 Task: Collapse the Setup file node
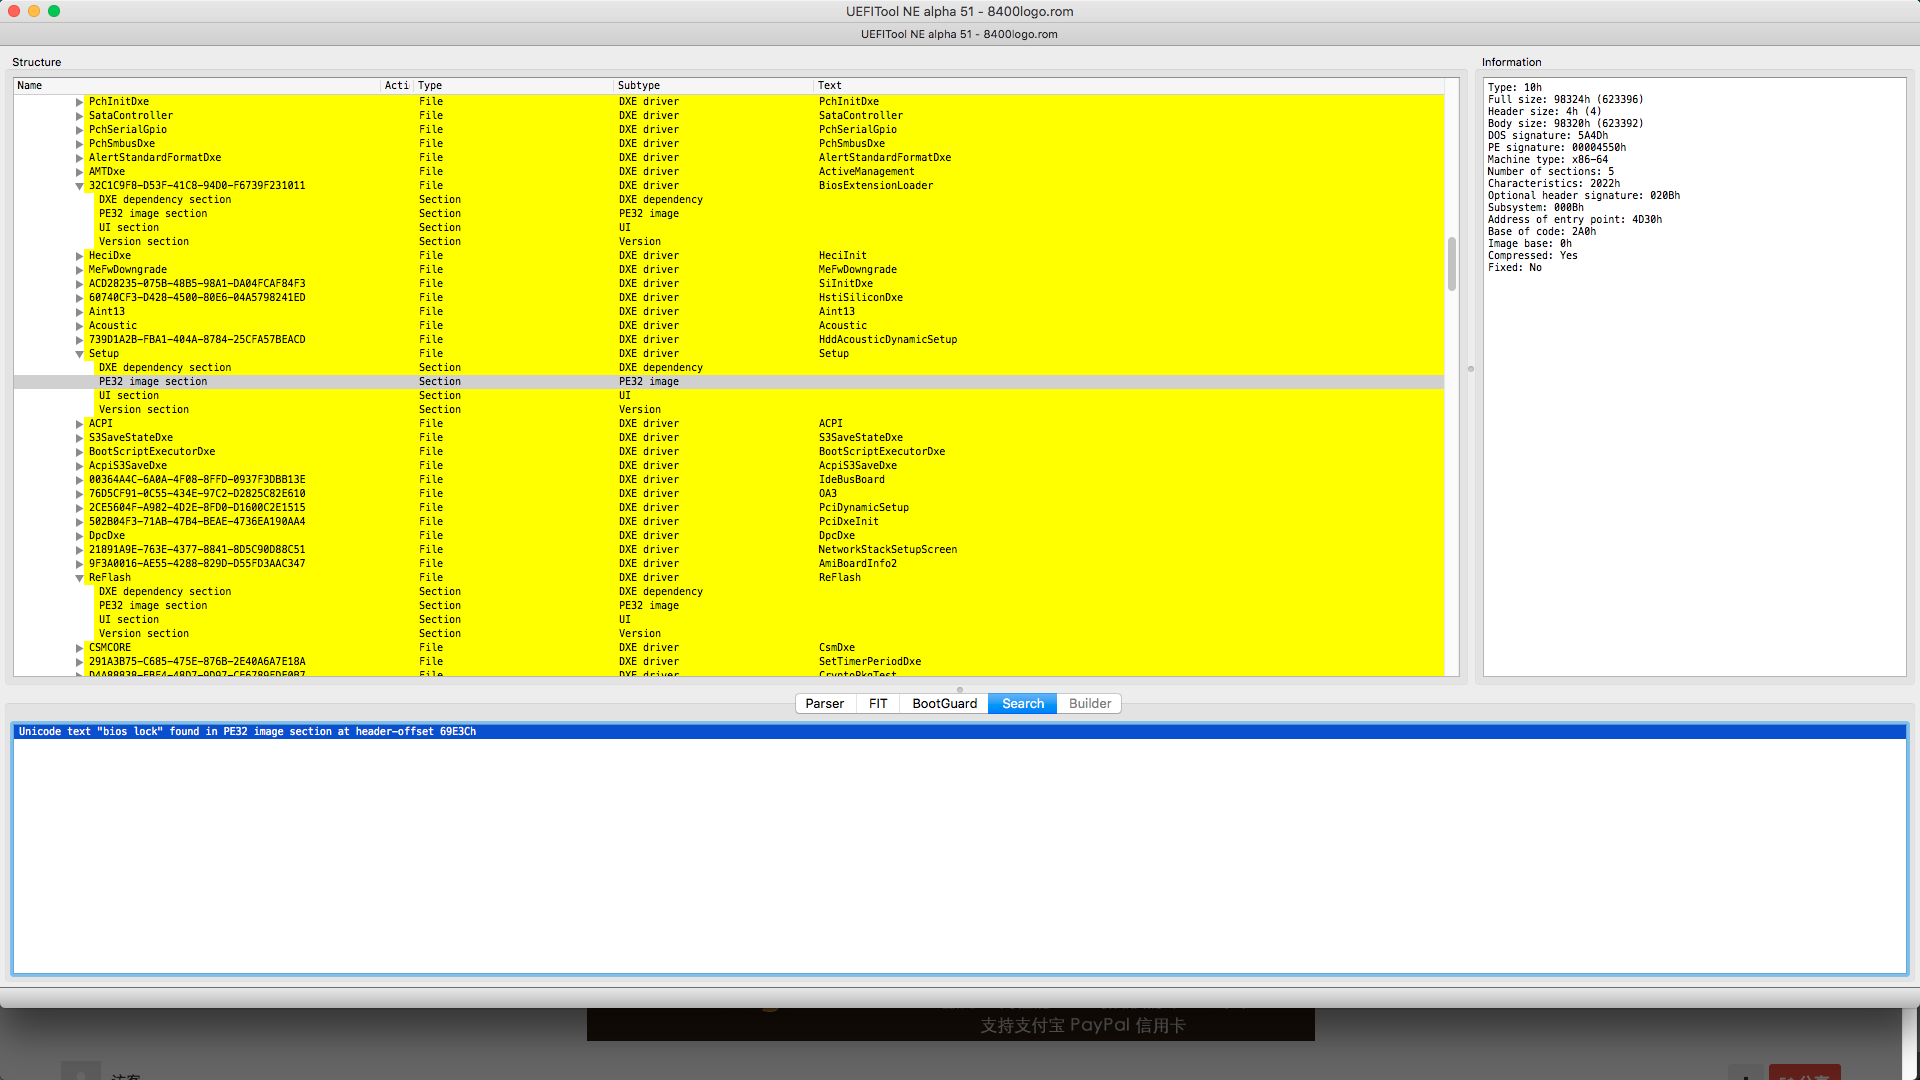tap(79, 354)
